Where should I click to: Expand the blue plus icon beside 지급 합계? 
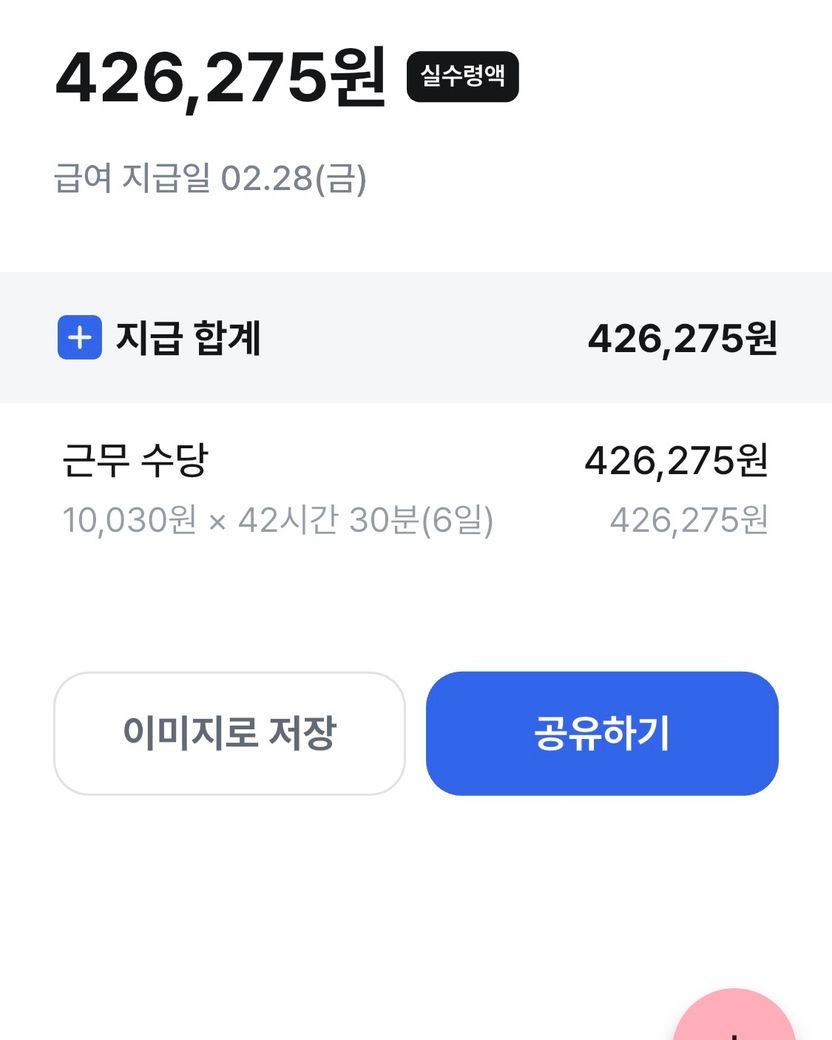pos(80,339)
